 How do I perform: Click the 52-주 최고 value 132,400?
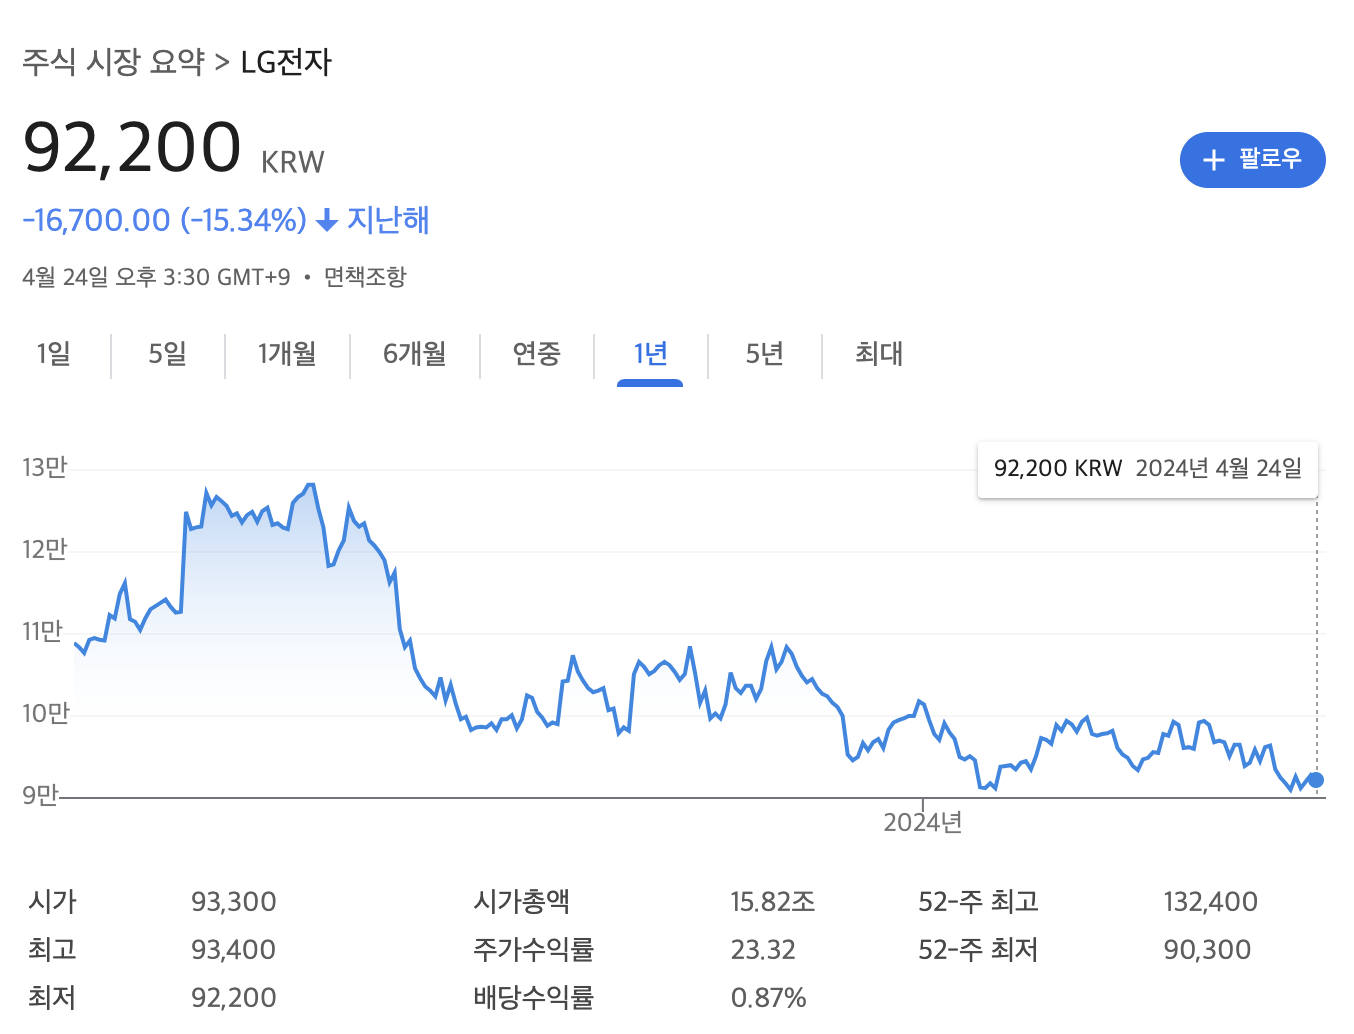pyautogui.click(x=1210, y=902)
